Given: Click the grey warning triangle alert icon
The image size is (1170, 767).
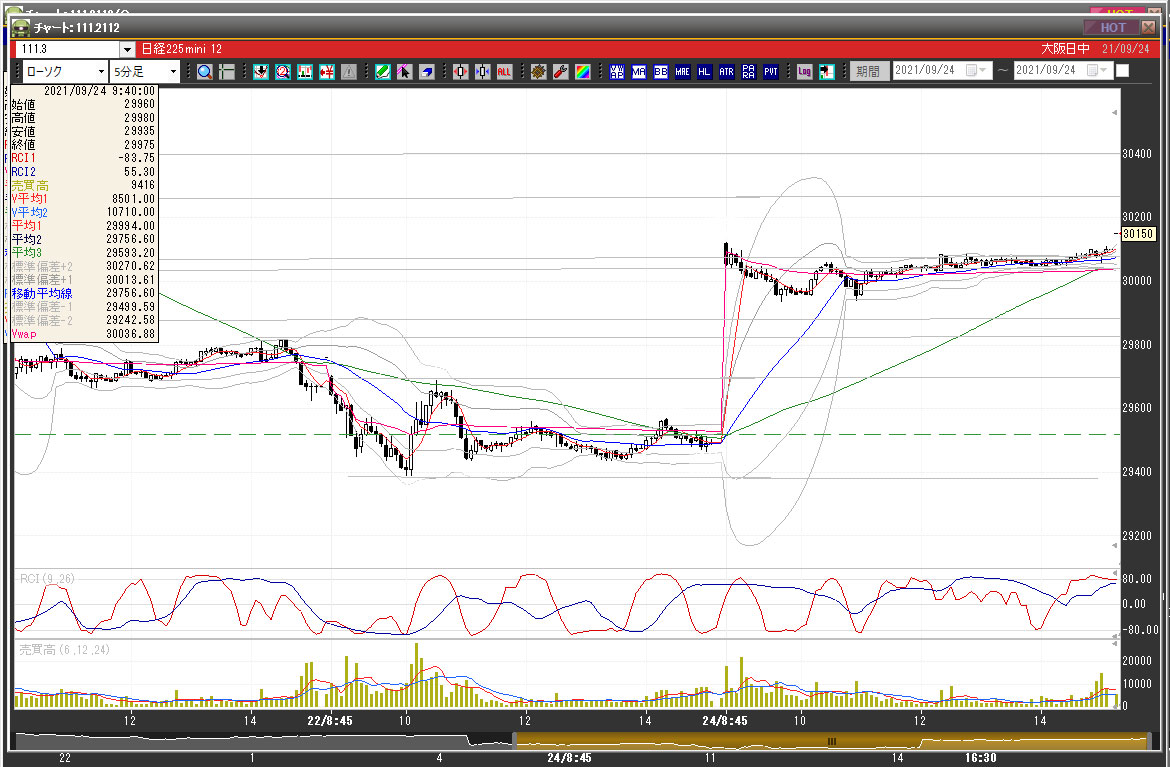Looking at the screenshot, I should [x=348, y=72].
